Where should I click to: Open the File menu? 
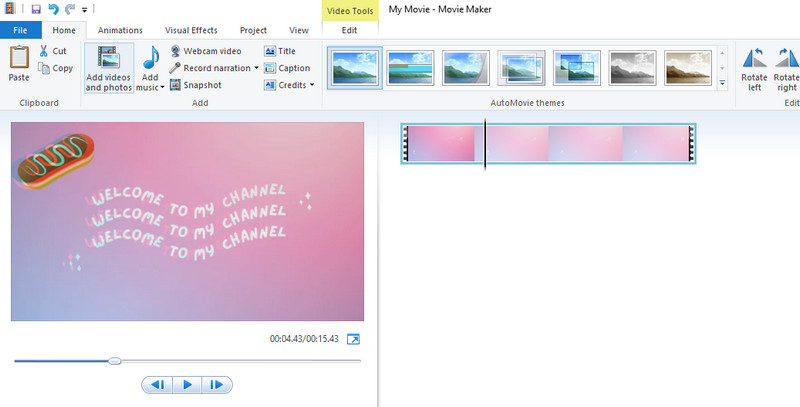click(x=20, y=30)
